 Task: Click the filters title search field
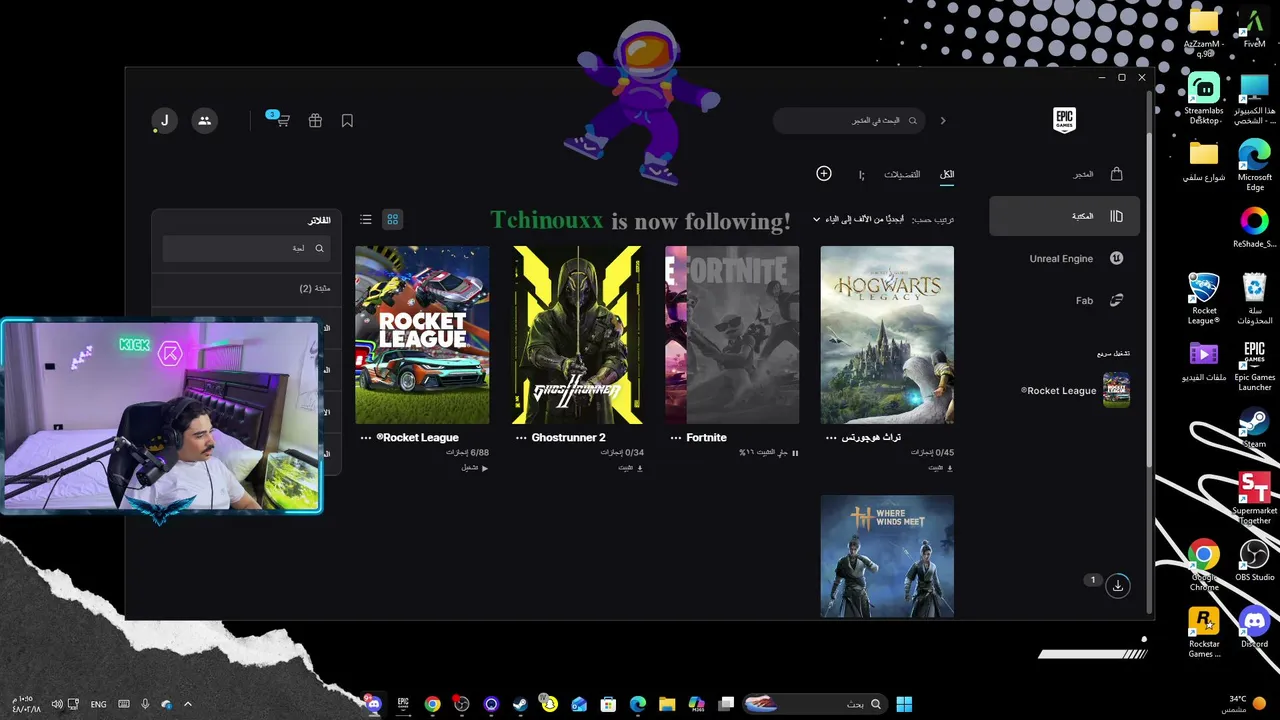click(x=246, y=248)
